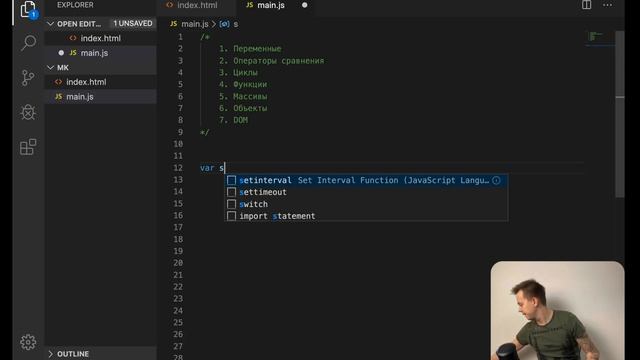The height and width of the screenshot is (360, 640).
Task: Open index.html in the MK folder
Action: tap(100, 82)
